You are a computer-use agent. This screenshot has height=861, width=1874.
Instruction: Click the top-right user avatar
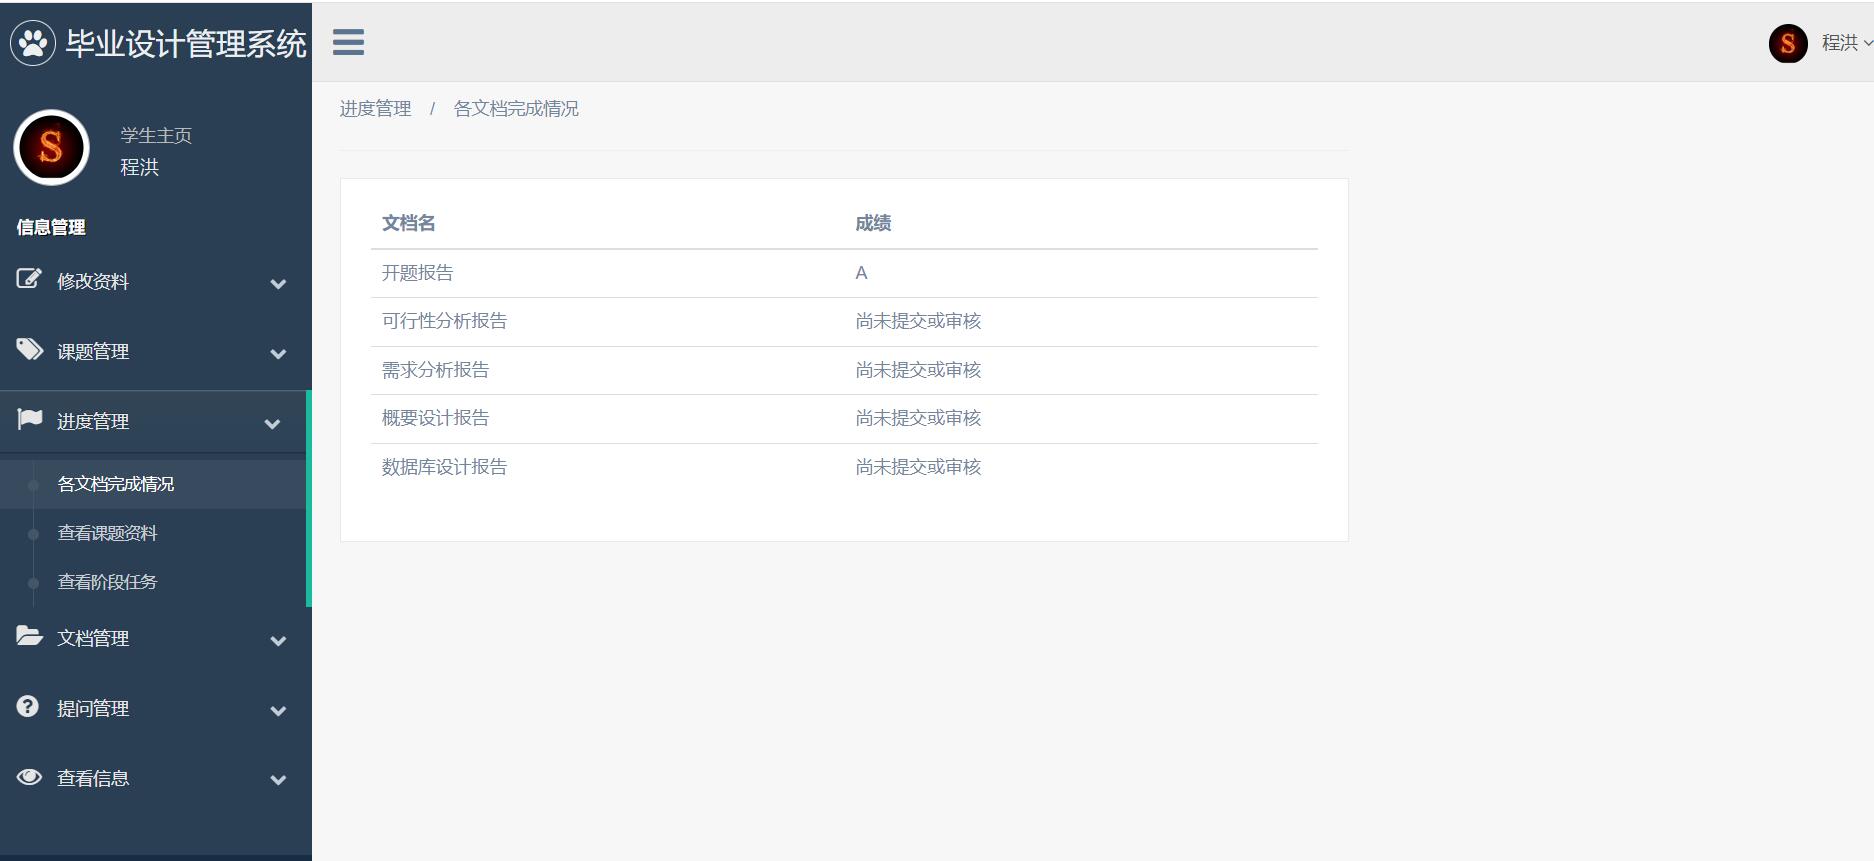coord(1788,43)
